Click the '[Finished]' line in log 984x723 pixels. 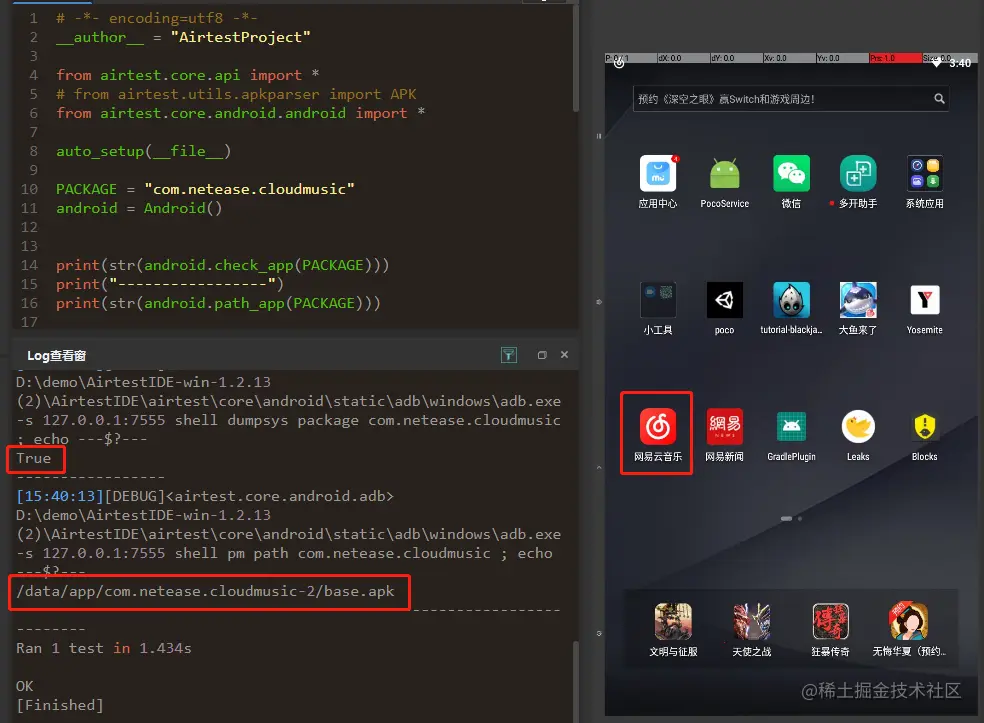(x=60, y=705)
